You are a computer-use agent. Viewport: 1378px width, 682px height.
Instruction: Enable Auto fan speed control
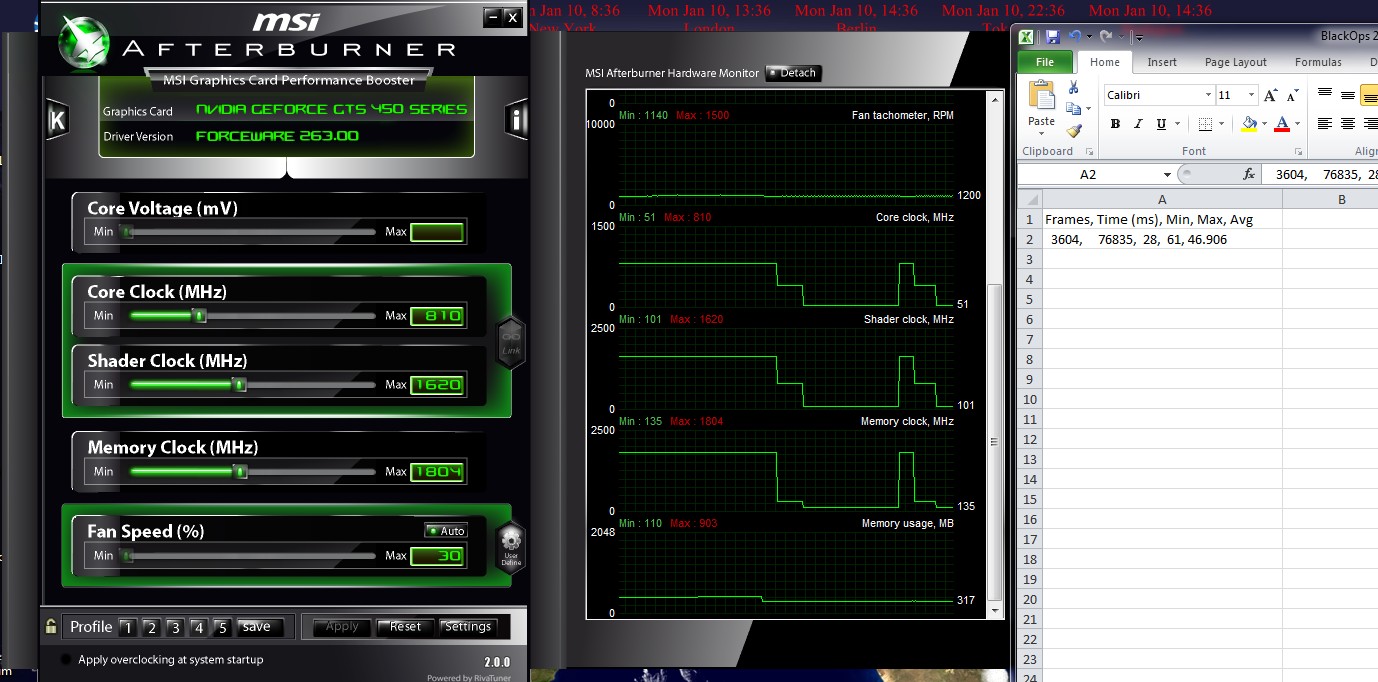point(445,531)
